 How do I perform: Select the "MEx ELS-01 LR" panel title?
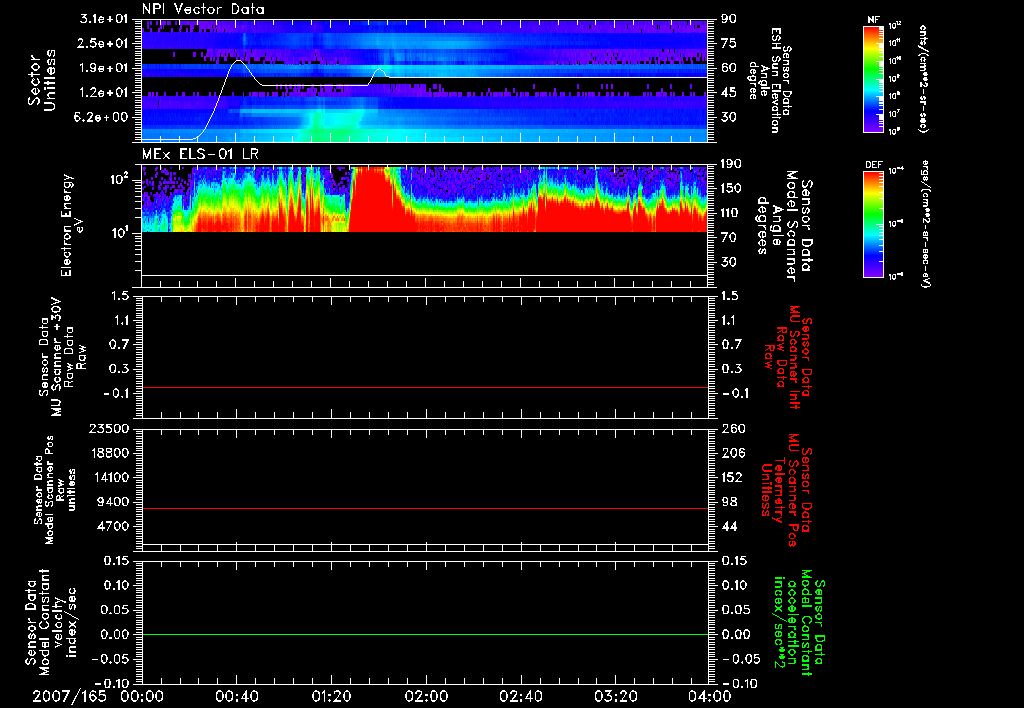[199, 155]
